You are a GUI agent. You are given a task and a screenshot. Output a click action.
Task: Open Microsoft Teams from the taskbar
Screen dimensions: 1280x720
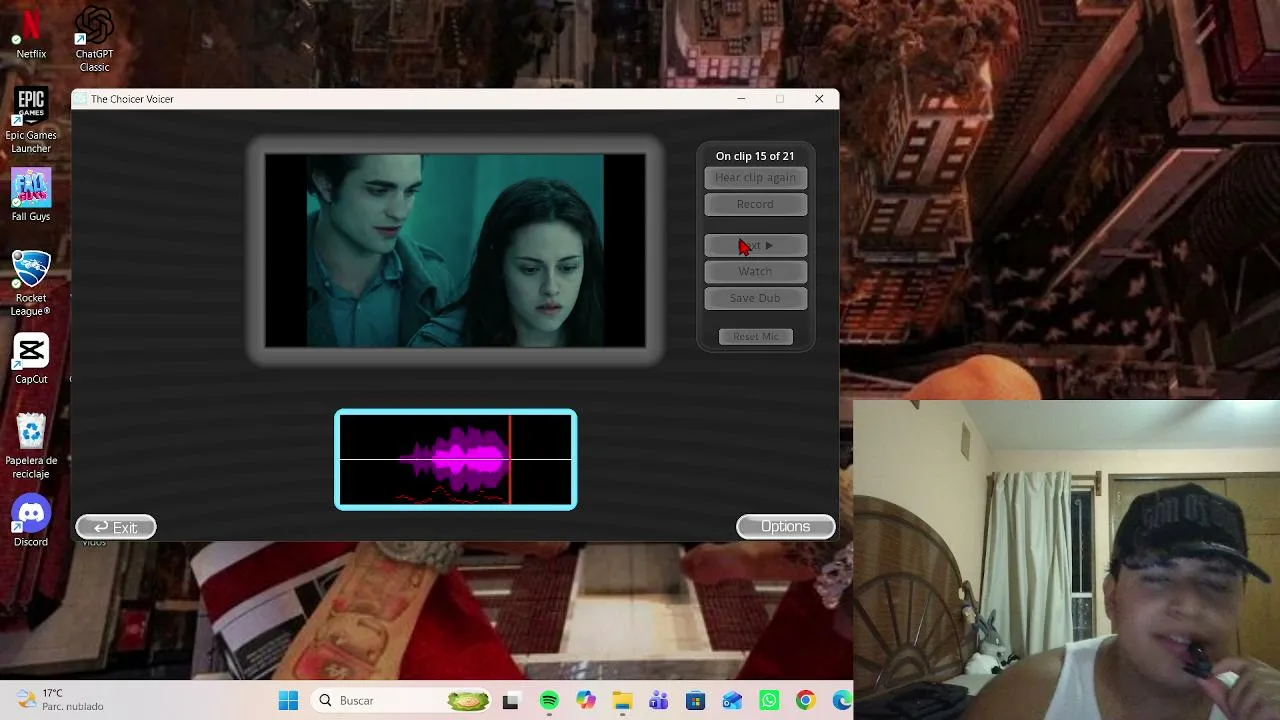click(x=659, y=701)
